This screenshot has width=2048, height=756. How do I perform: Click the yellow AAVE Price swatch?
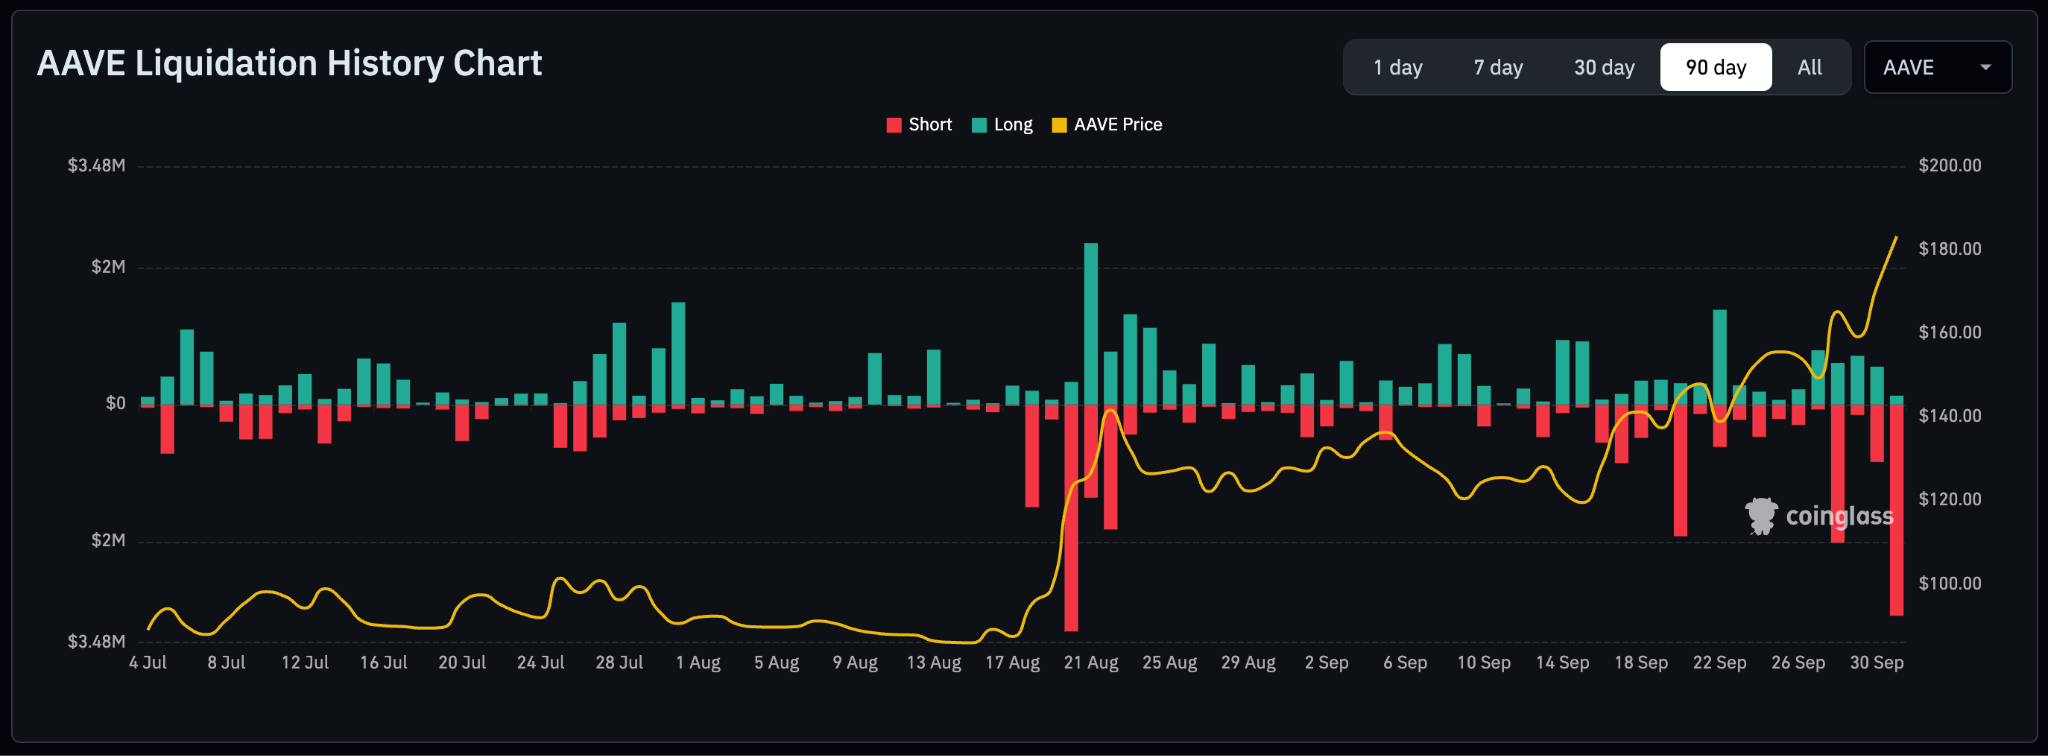[1060, 125]
